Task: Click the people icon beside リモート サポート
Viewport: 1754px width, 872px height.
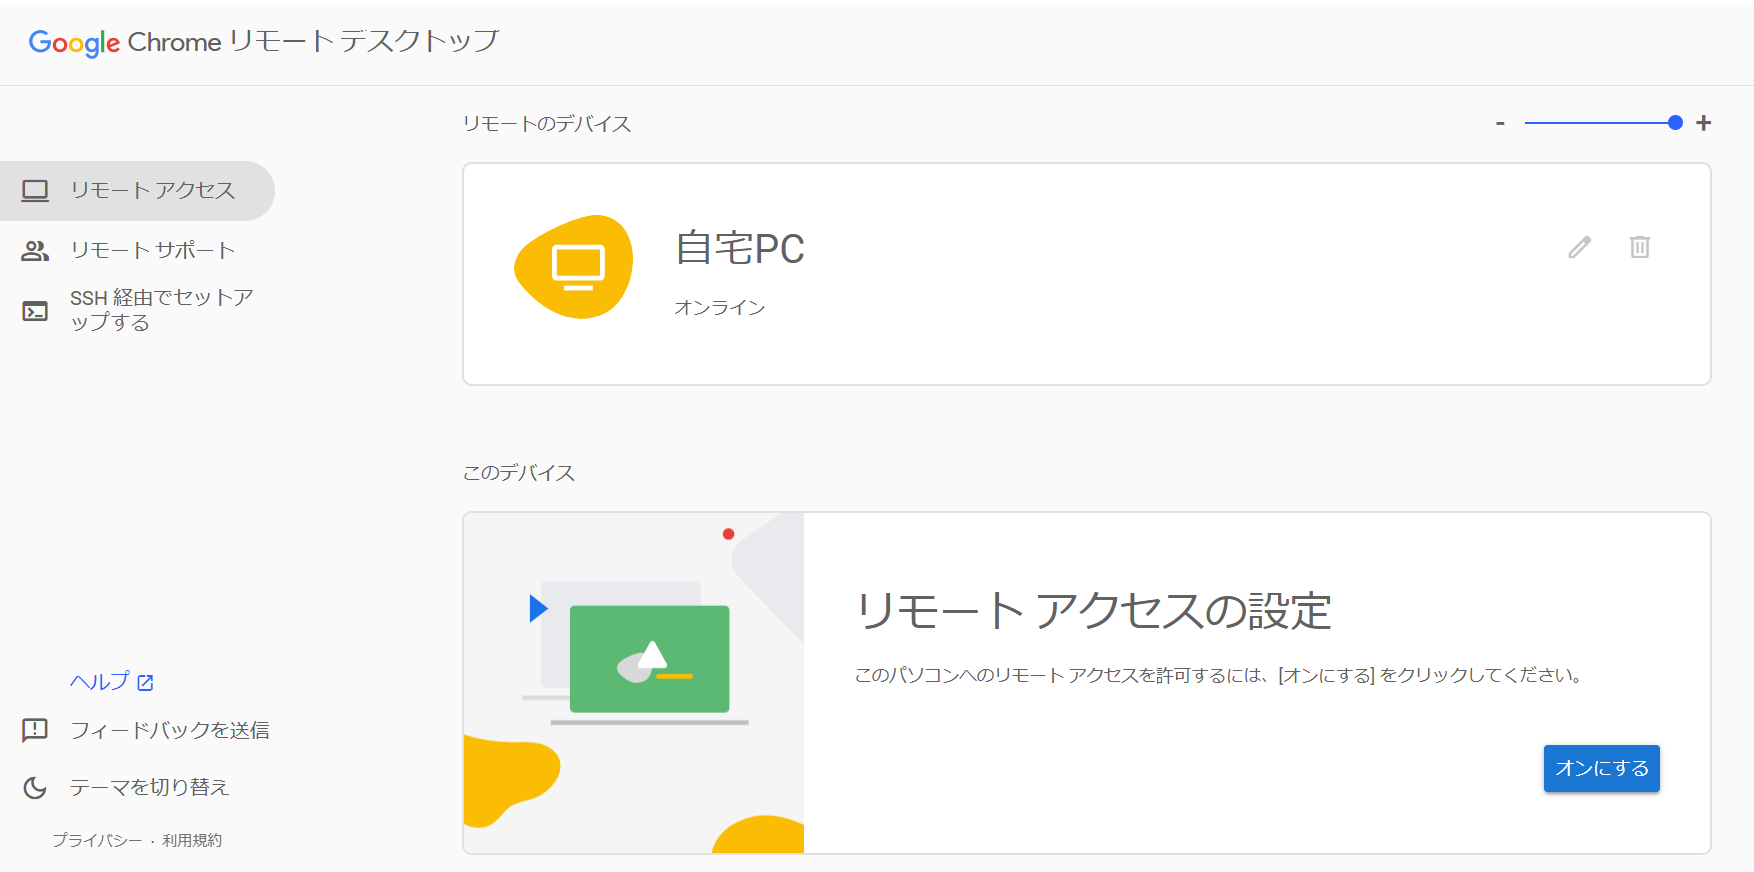Action: pos(35,250)
